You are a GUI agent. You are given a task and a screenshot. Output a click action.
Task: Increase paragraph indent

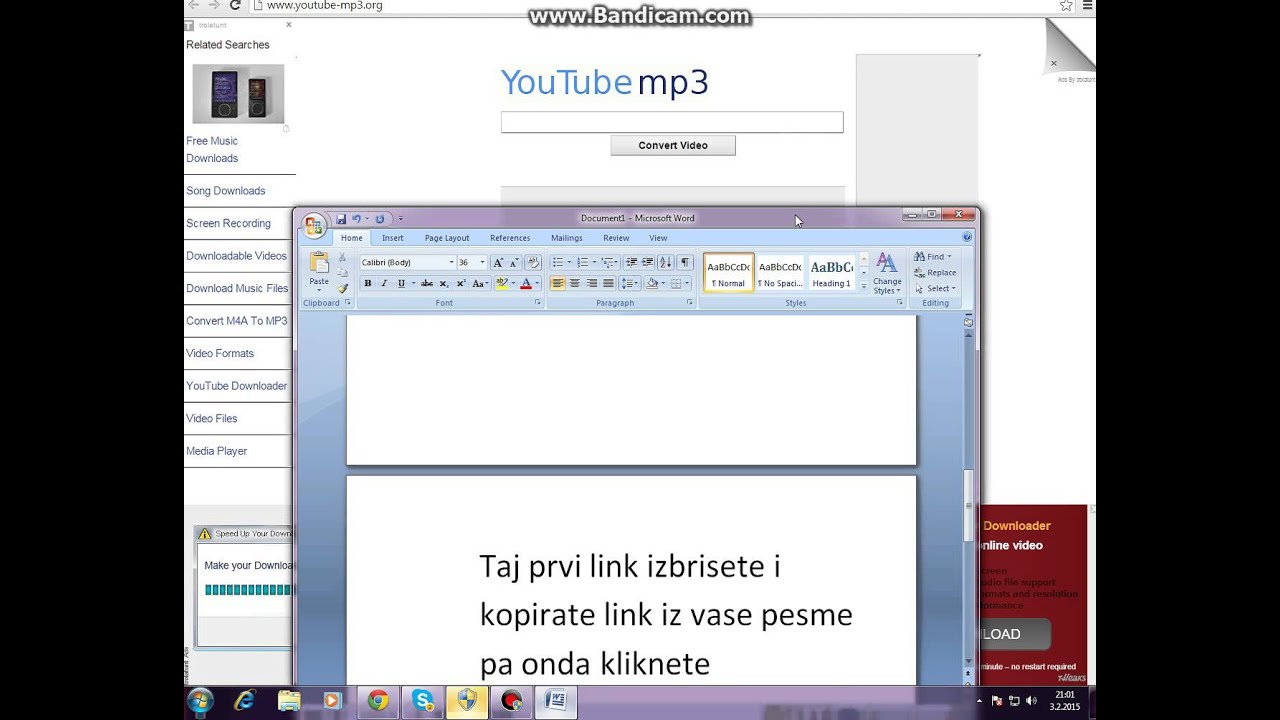point(647,262)
